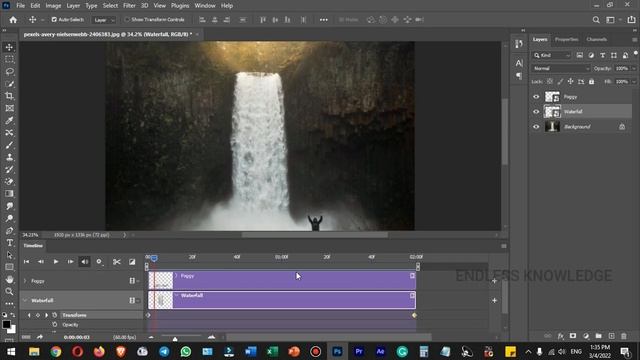Open Excel from the taskbar
The width and height of the screenshot is (640, 360).
(x=272, y=351)
